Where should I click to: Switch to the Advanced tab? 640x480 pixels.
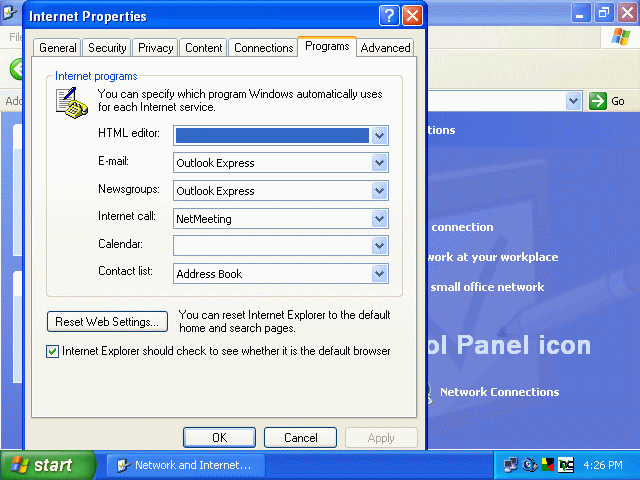pyautogui.click(x=385, y=48)
